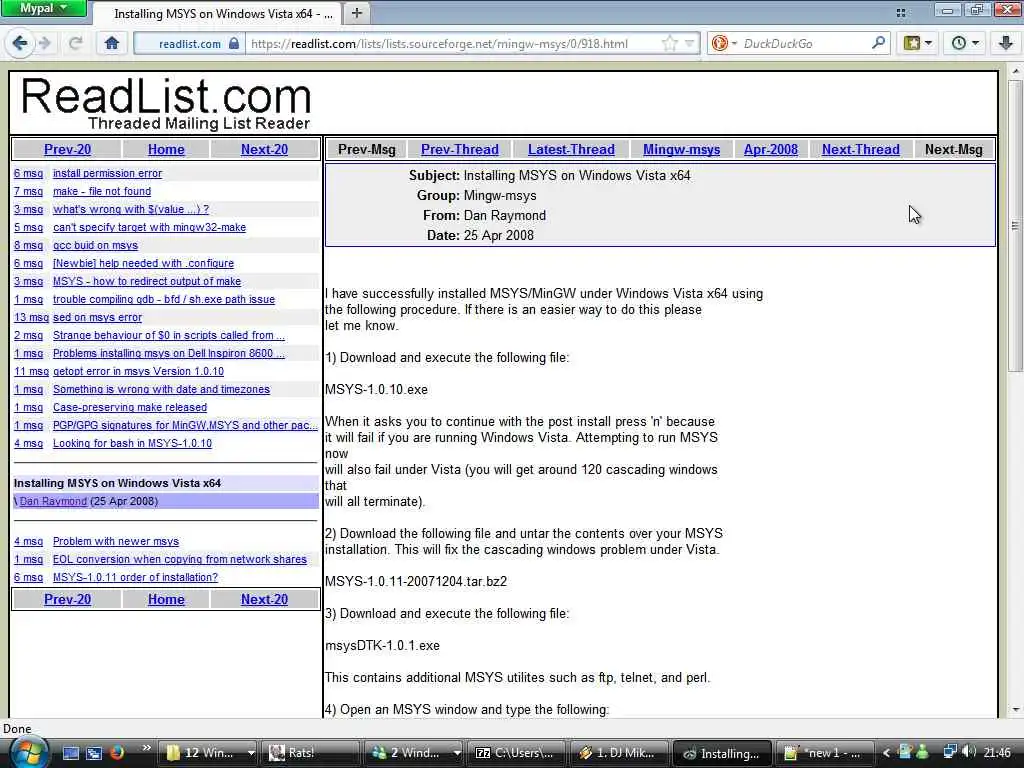The height and width of the screenshot is (768, 1024).
Task: Switch to 'new 1 - ...' Notepad++ taskbar window
Action: pos(825,753)
